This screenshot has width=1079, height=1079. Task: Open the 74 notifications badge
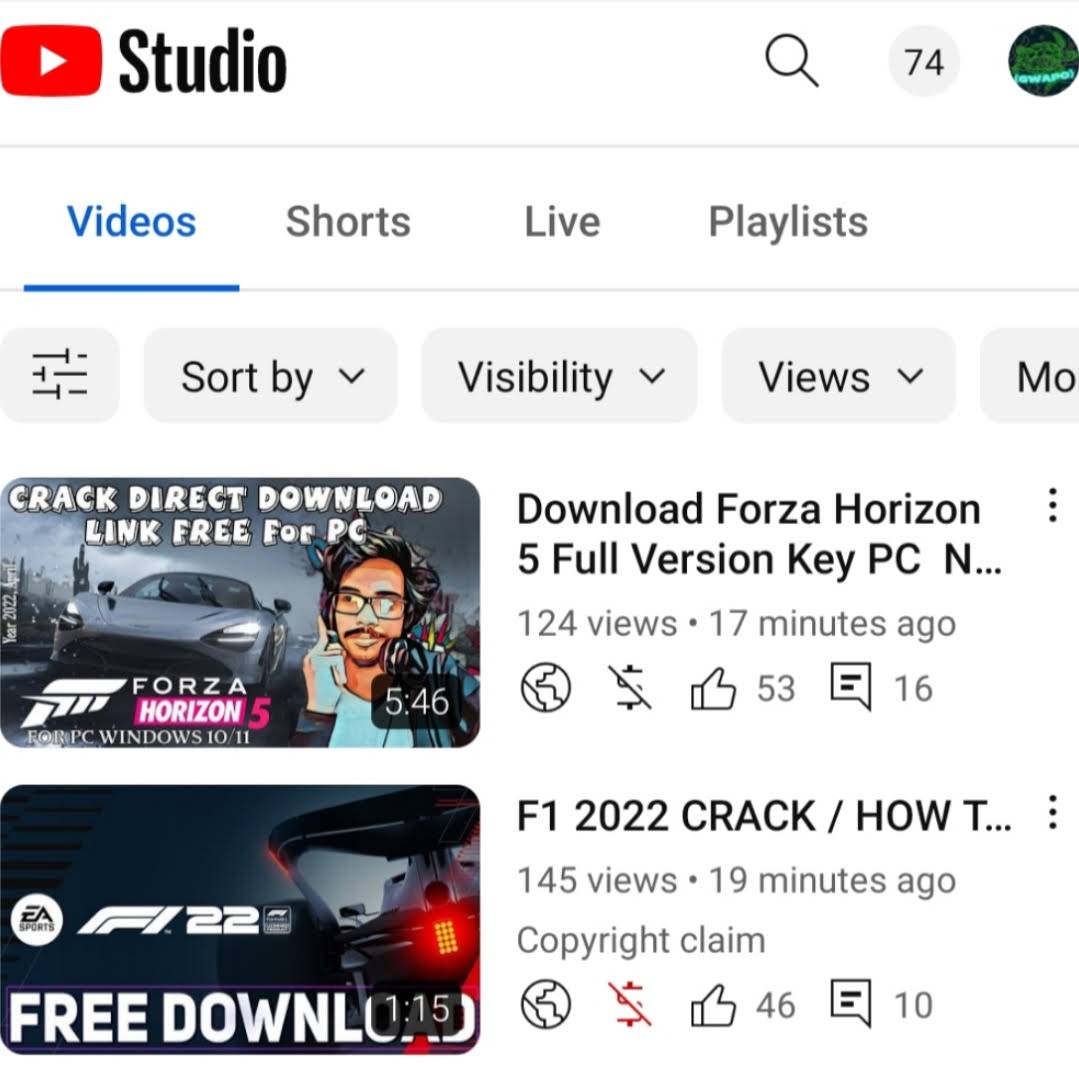pyautogui.click(x=923, y=61)
